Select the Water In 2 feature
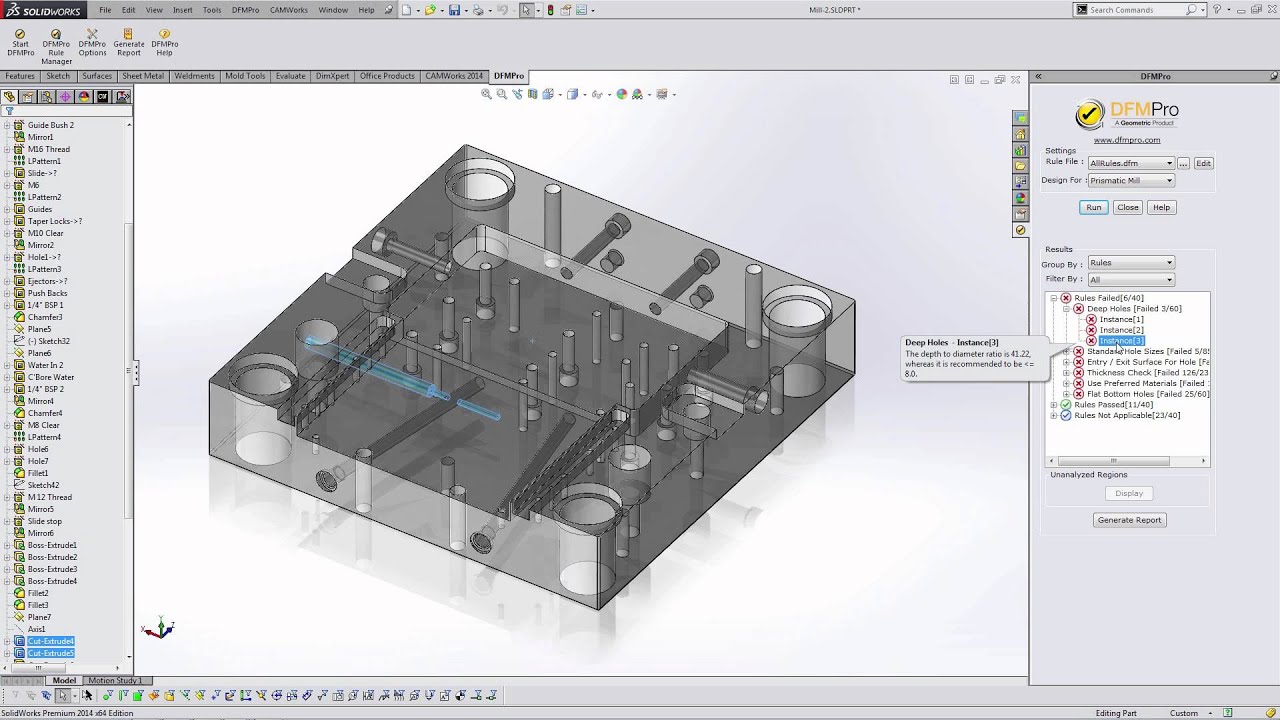 pyautogui.click(x=45, y=365)
